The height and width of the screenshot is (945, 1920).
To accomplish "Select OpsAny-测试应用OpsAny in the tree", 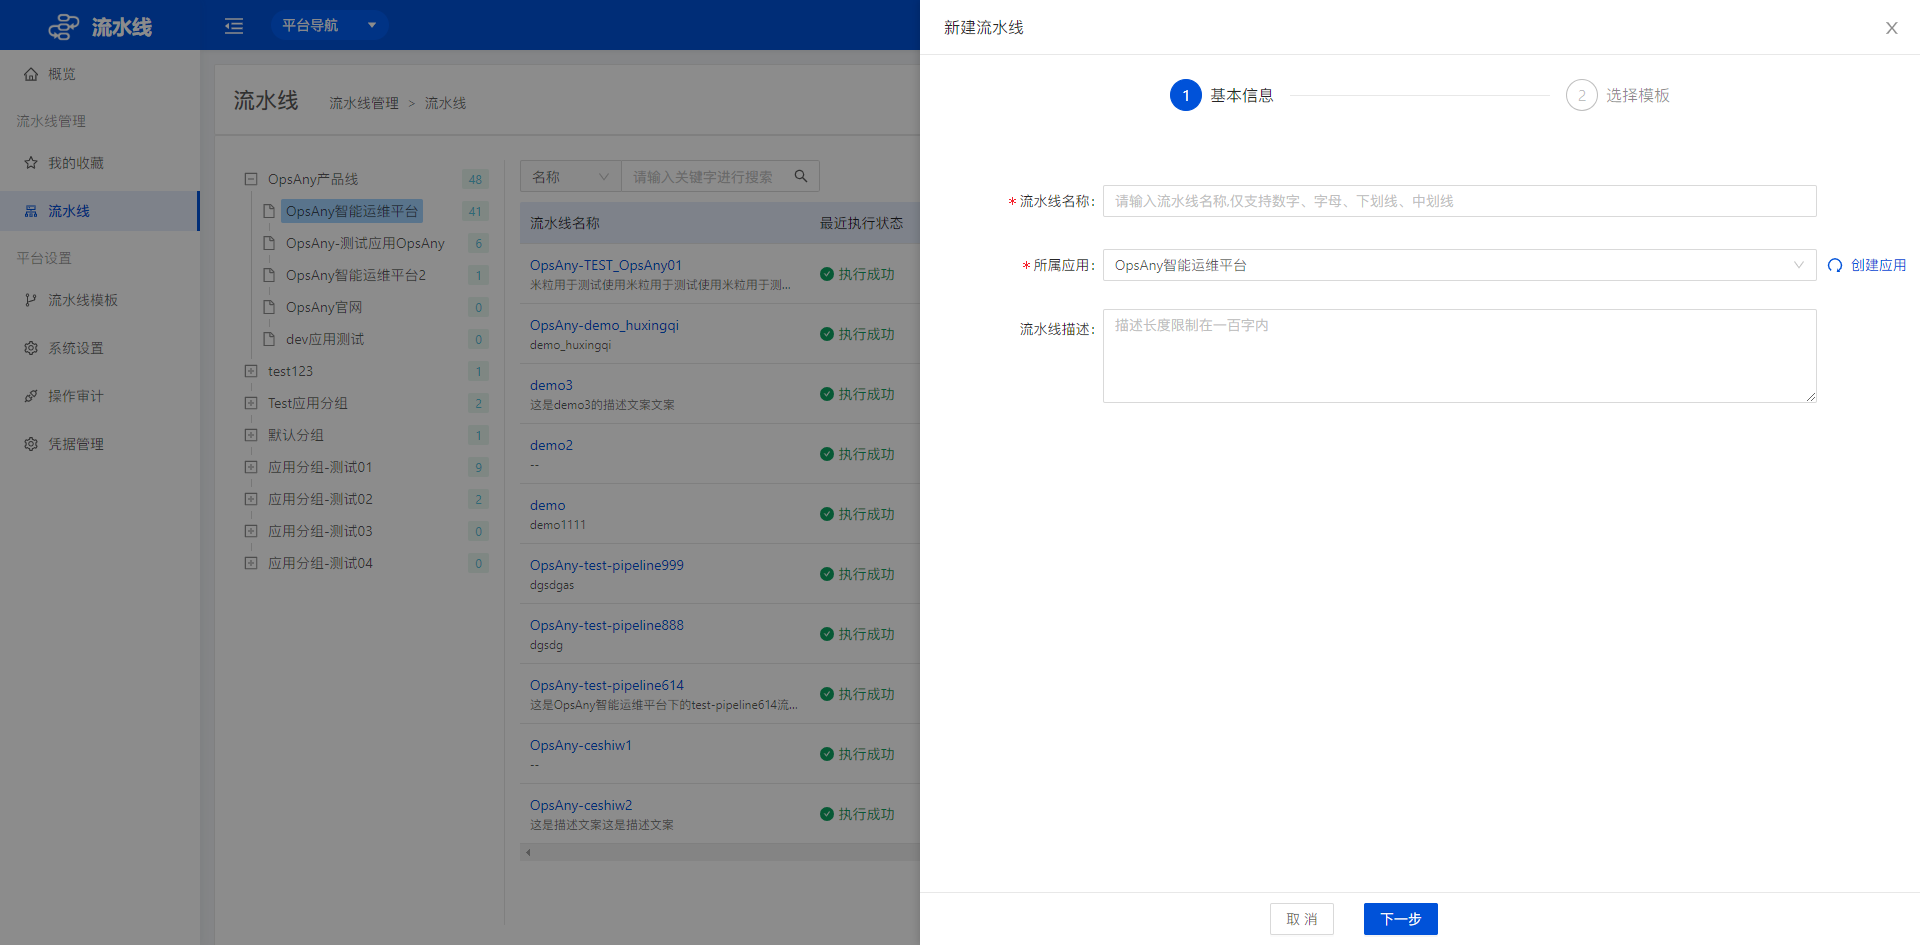I will 365,243.
